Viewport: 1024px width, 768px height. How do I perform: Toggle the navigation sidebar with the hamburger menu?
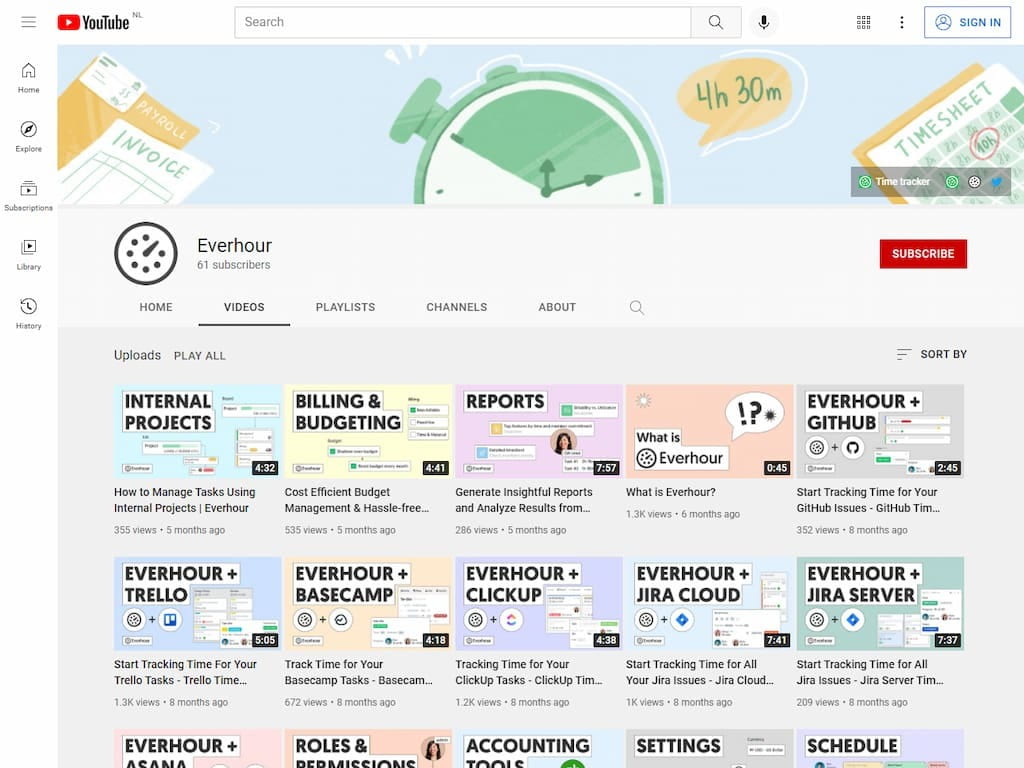pos(28,22)
